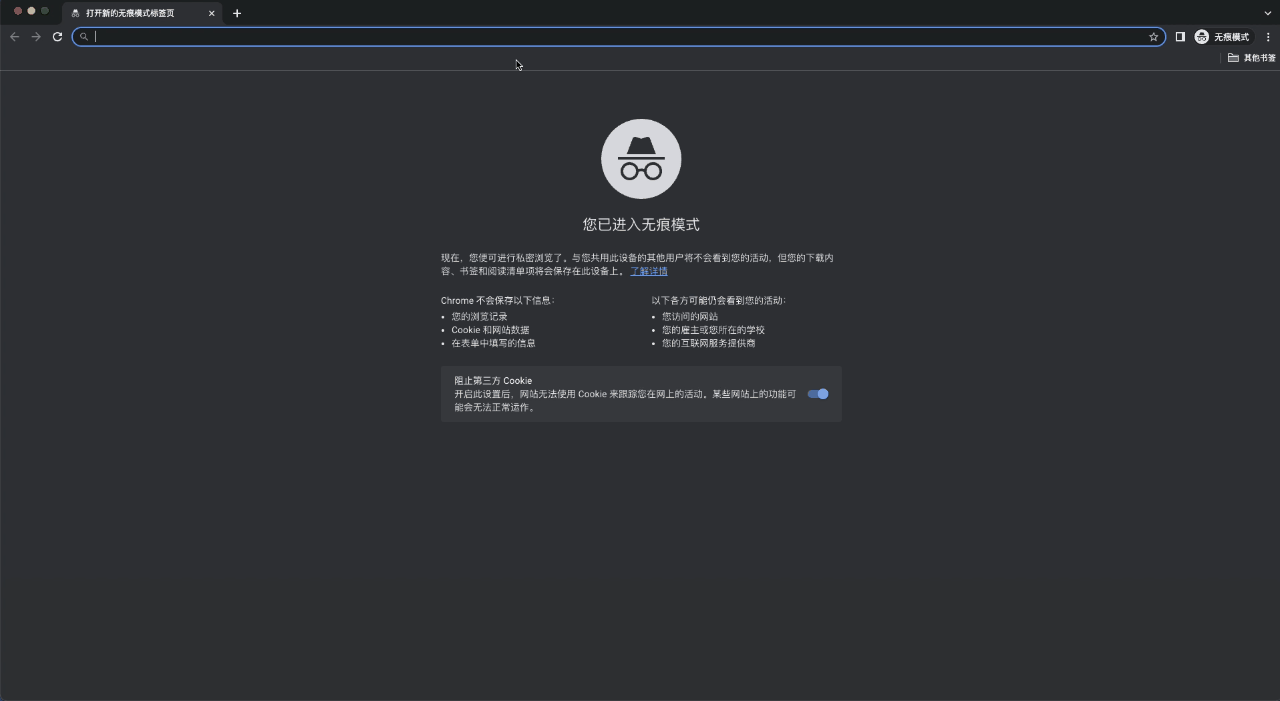Click the search icon inside the address bar
This screenshot has width=1280, height=701.
tap(84, 36)
